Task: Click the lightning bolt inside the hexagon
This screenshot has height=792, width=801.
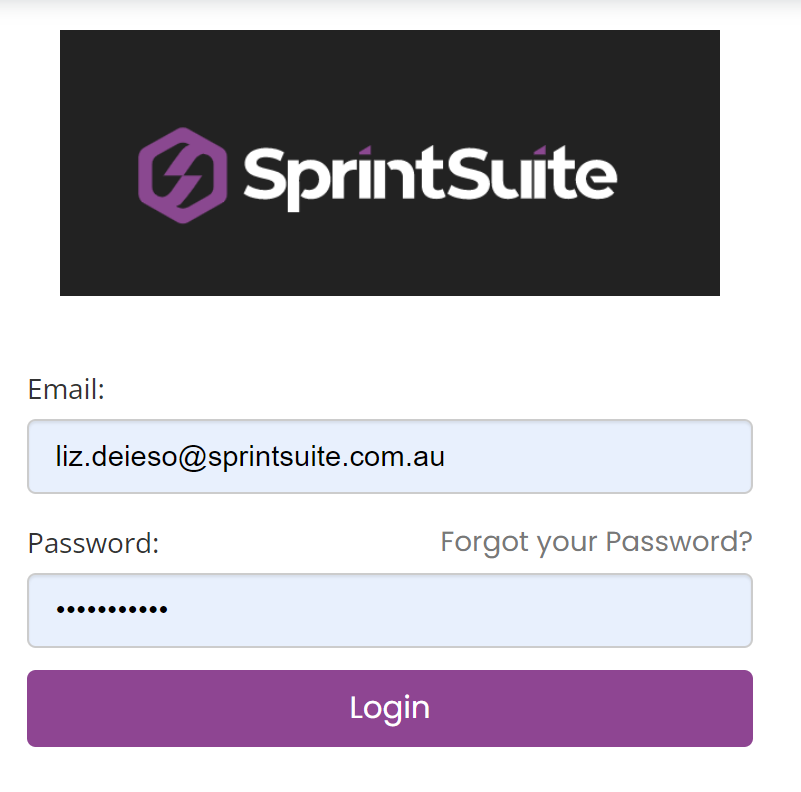Action: point(184,175)
